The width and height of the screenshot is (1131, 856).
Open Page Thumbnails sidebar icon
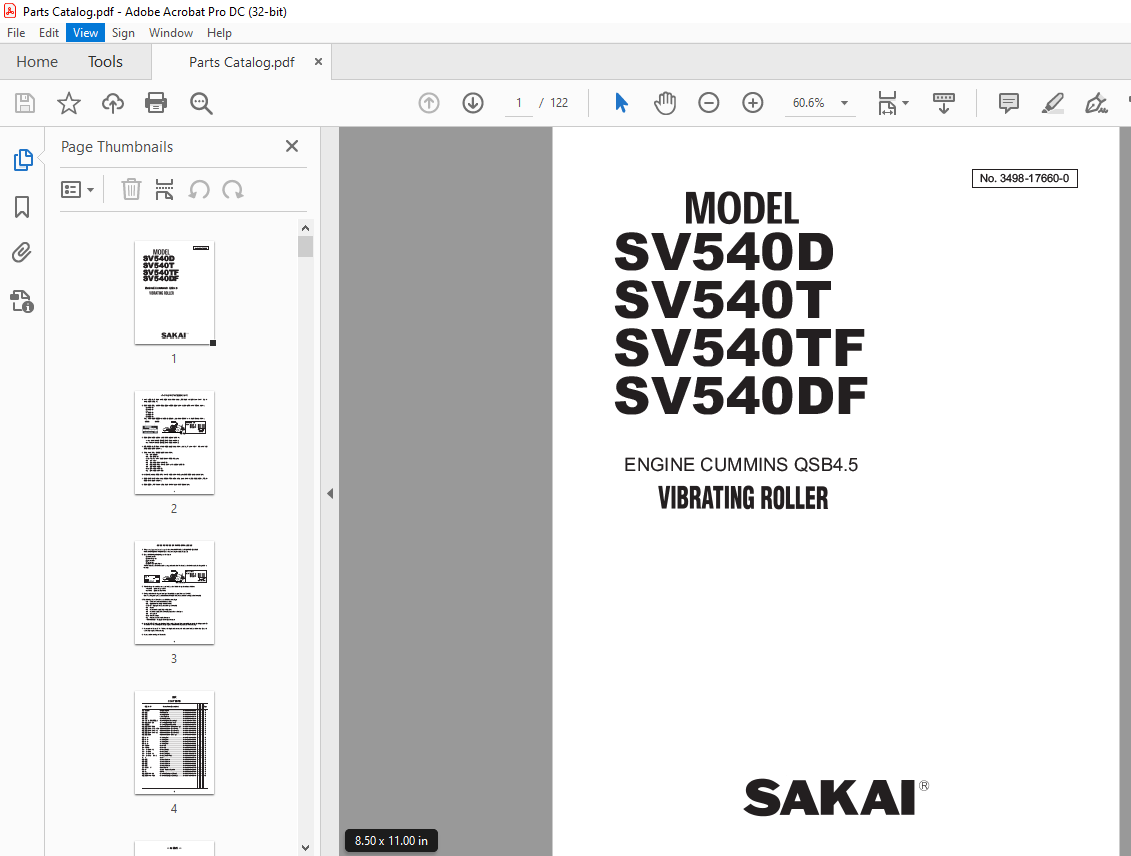[x=22, y=159]
